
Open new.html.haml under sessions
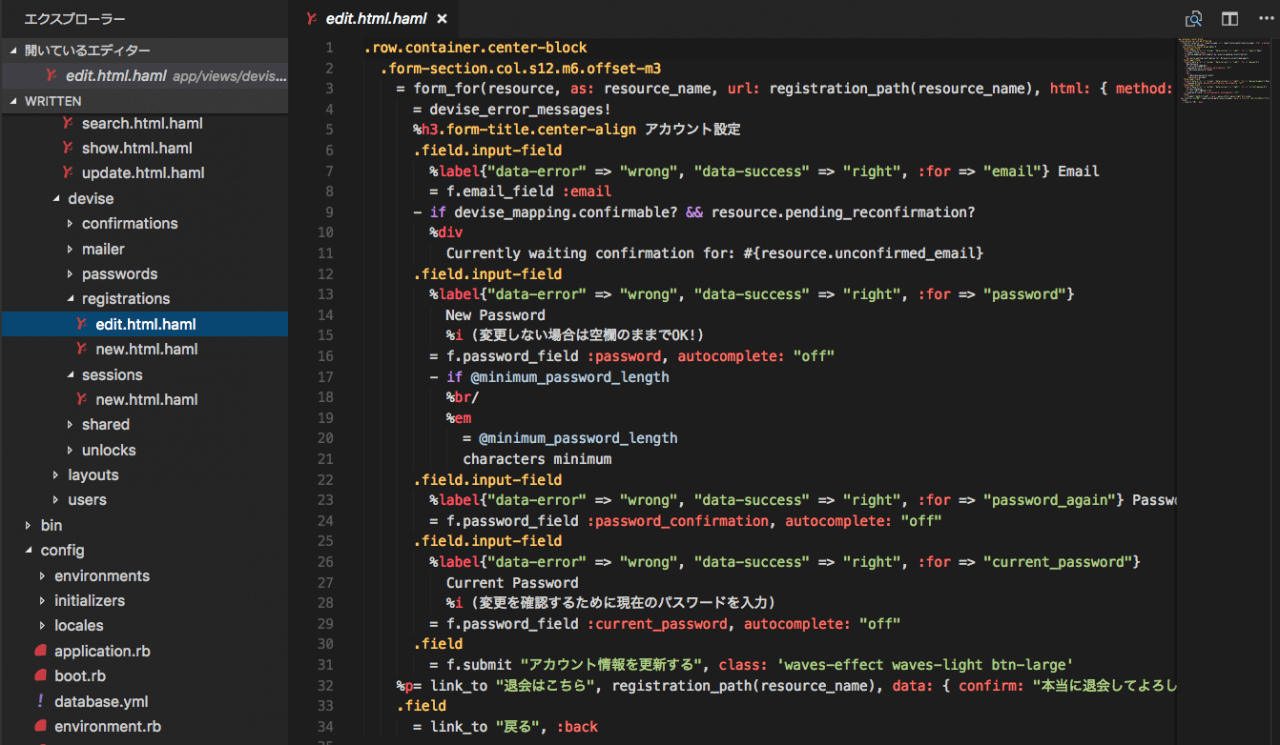(146, 399)
